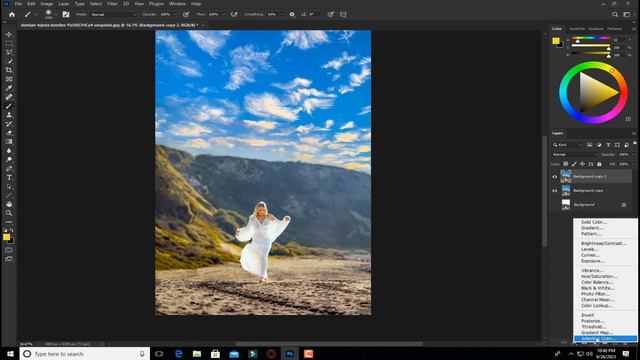Select the Eraser tool
Viewport: 640px width, 360px height.
tap(9, 133)
